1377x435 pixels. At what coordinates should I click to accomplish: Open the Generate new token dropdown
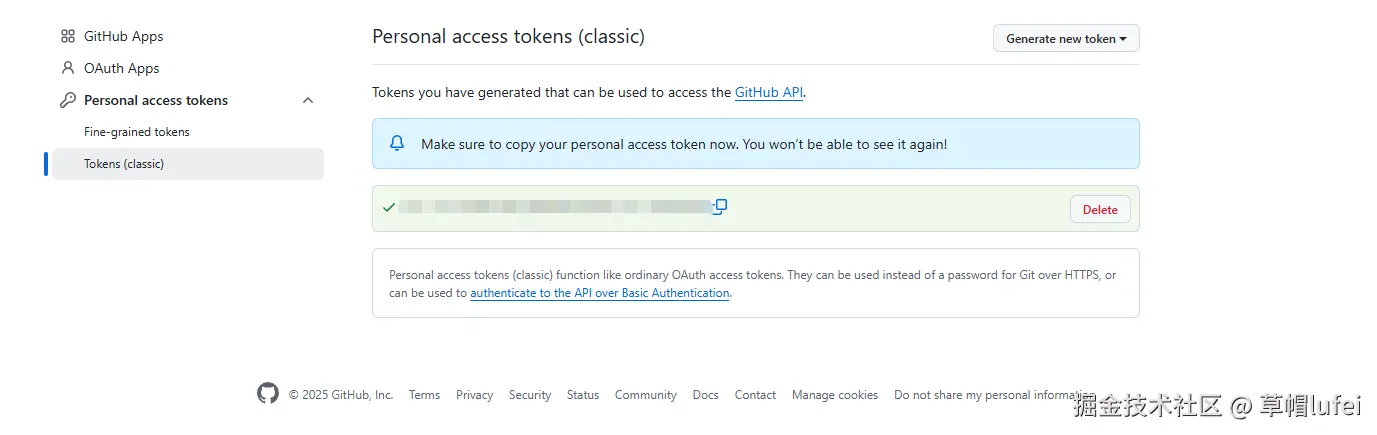coord(1065,39)
